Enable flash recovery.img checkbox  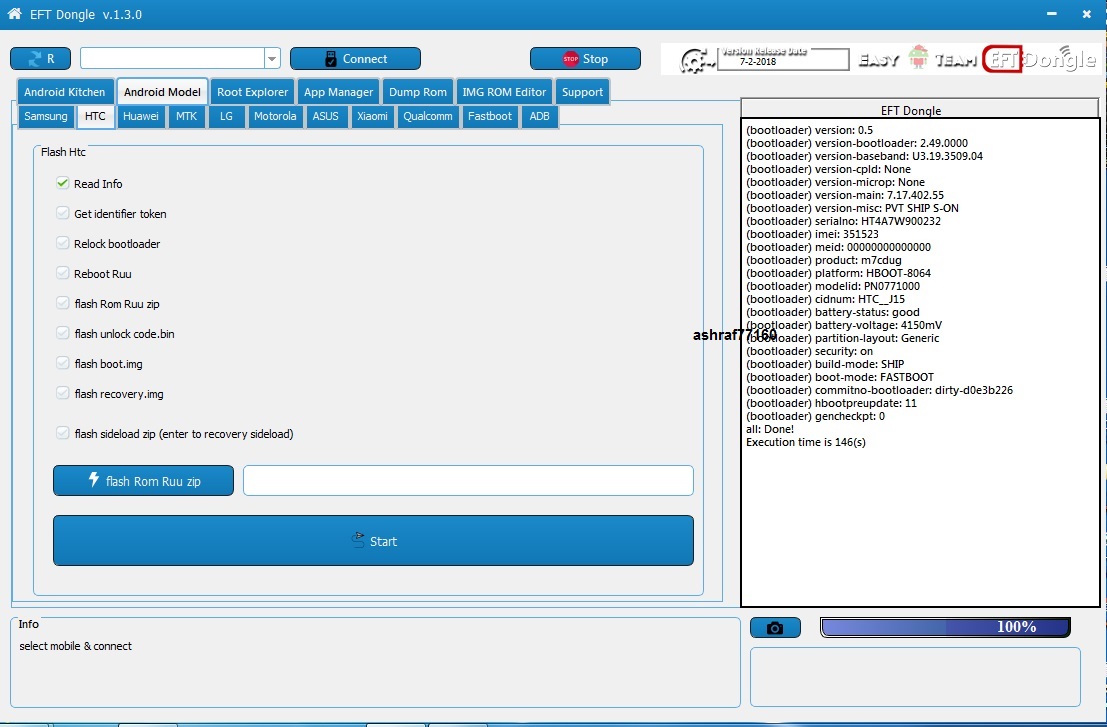click(x=63, y=393)
